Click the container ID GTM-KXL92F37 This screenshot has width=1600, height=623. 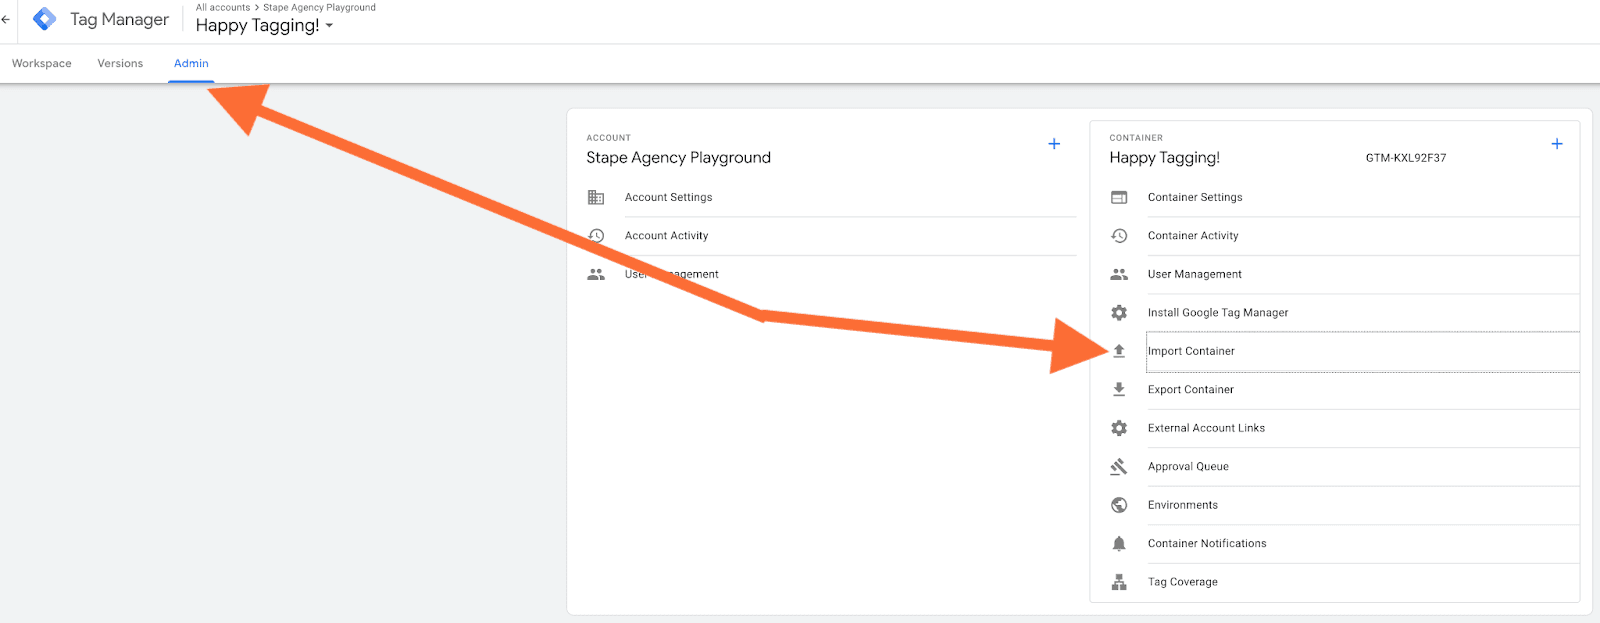tap(1406, 158)
